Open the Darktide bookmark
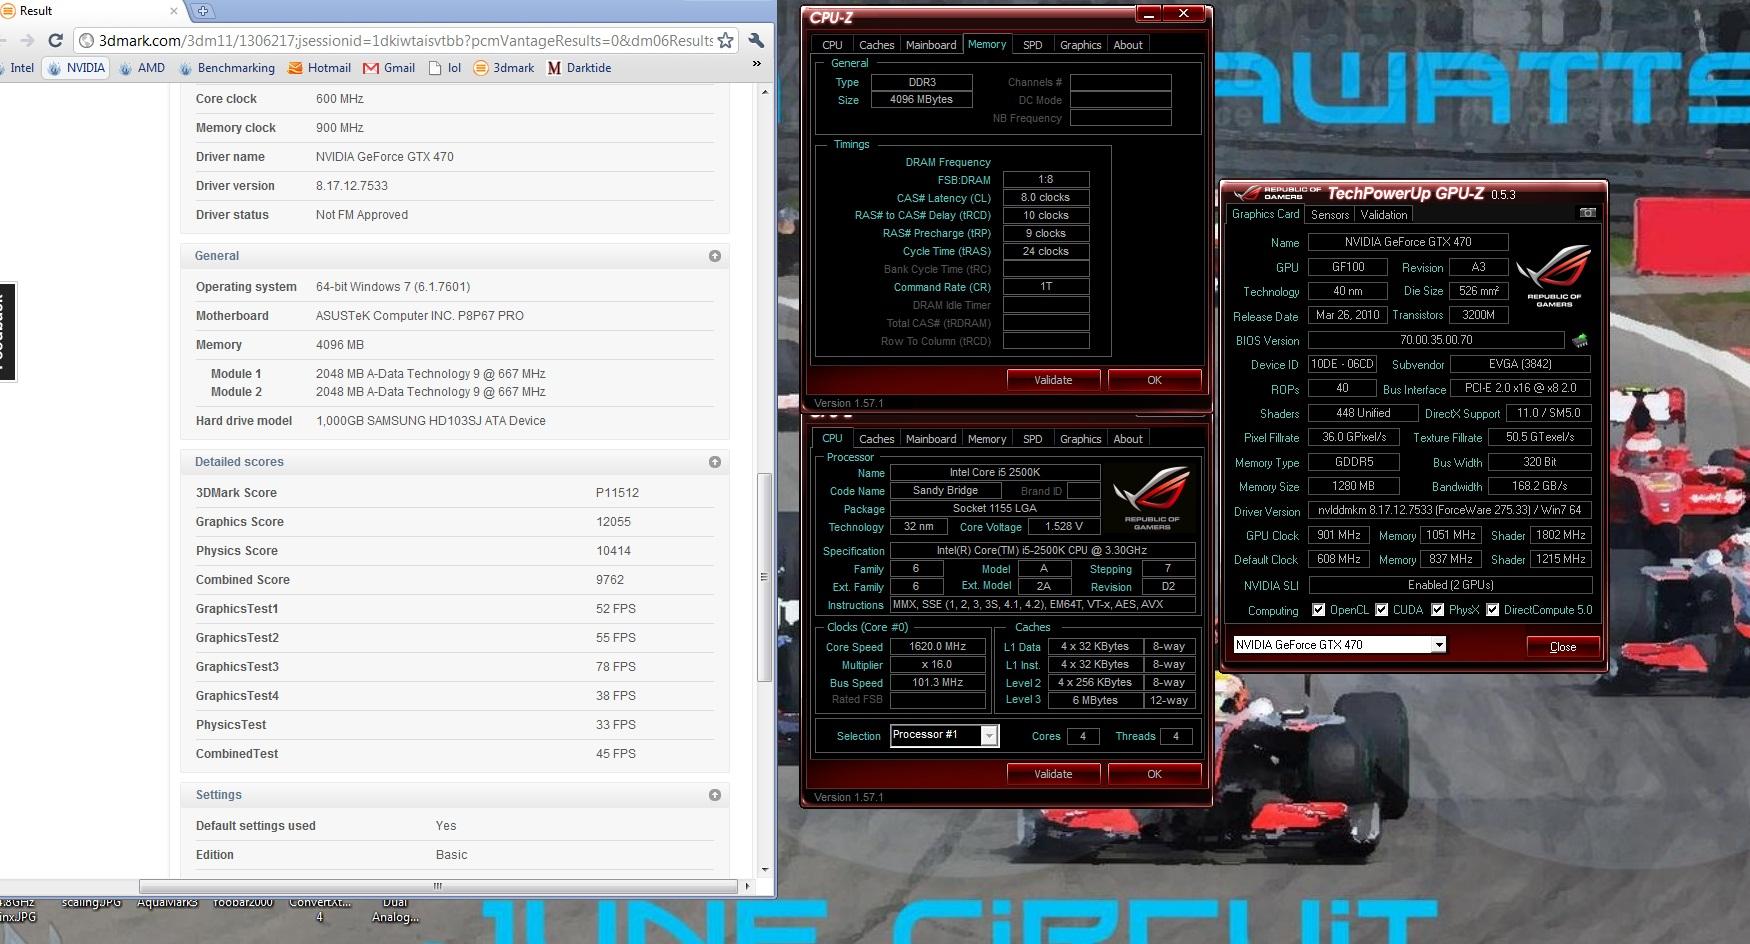The image size is (1750, 944). coord(579,68)
